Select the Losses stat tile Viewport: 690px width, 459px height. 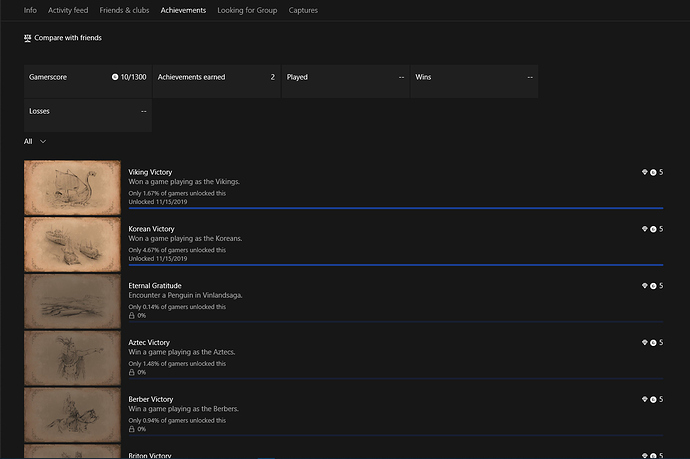tap(88, 115)
